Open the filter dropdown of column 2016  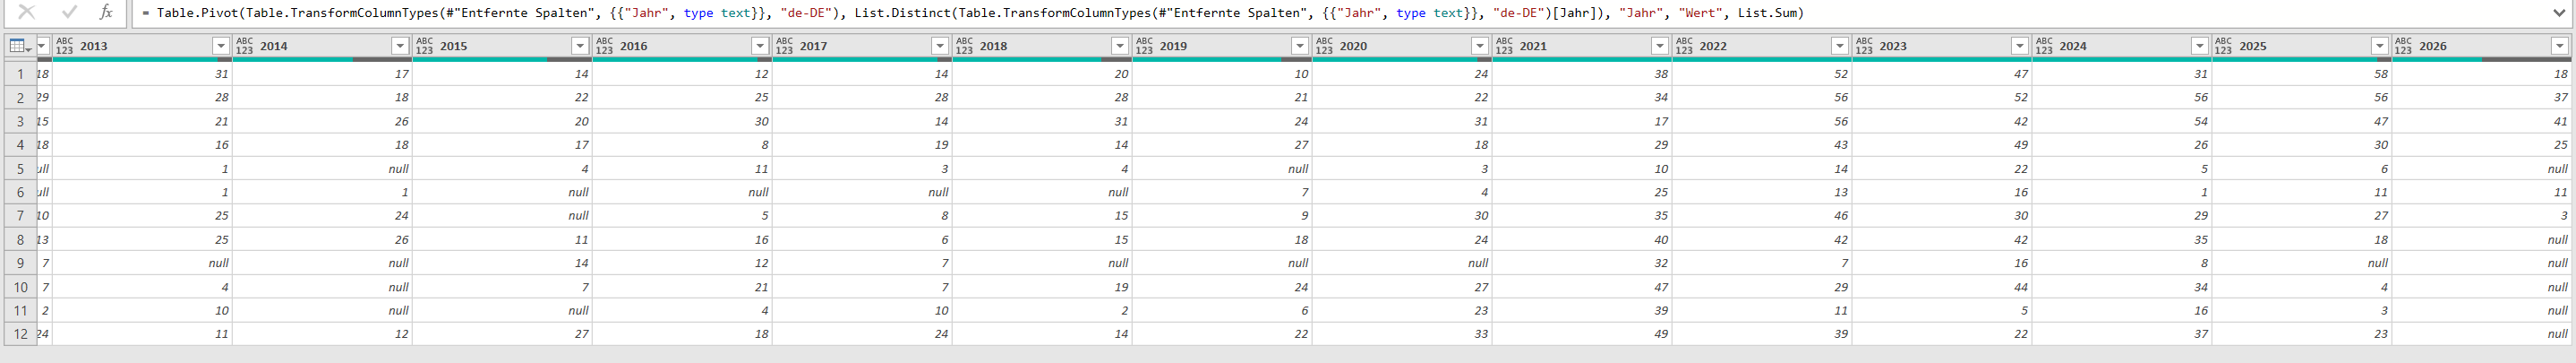760,46
